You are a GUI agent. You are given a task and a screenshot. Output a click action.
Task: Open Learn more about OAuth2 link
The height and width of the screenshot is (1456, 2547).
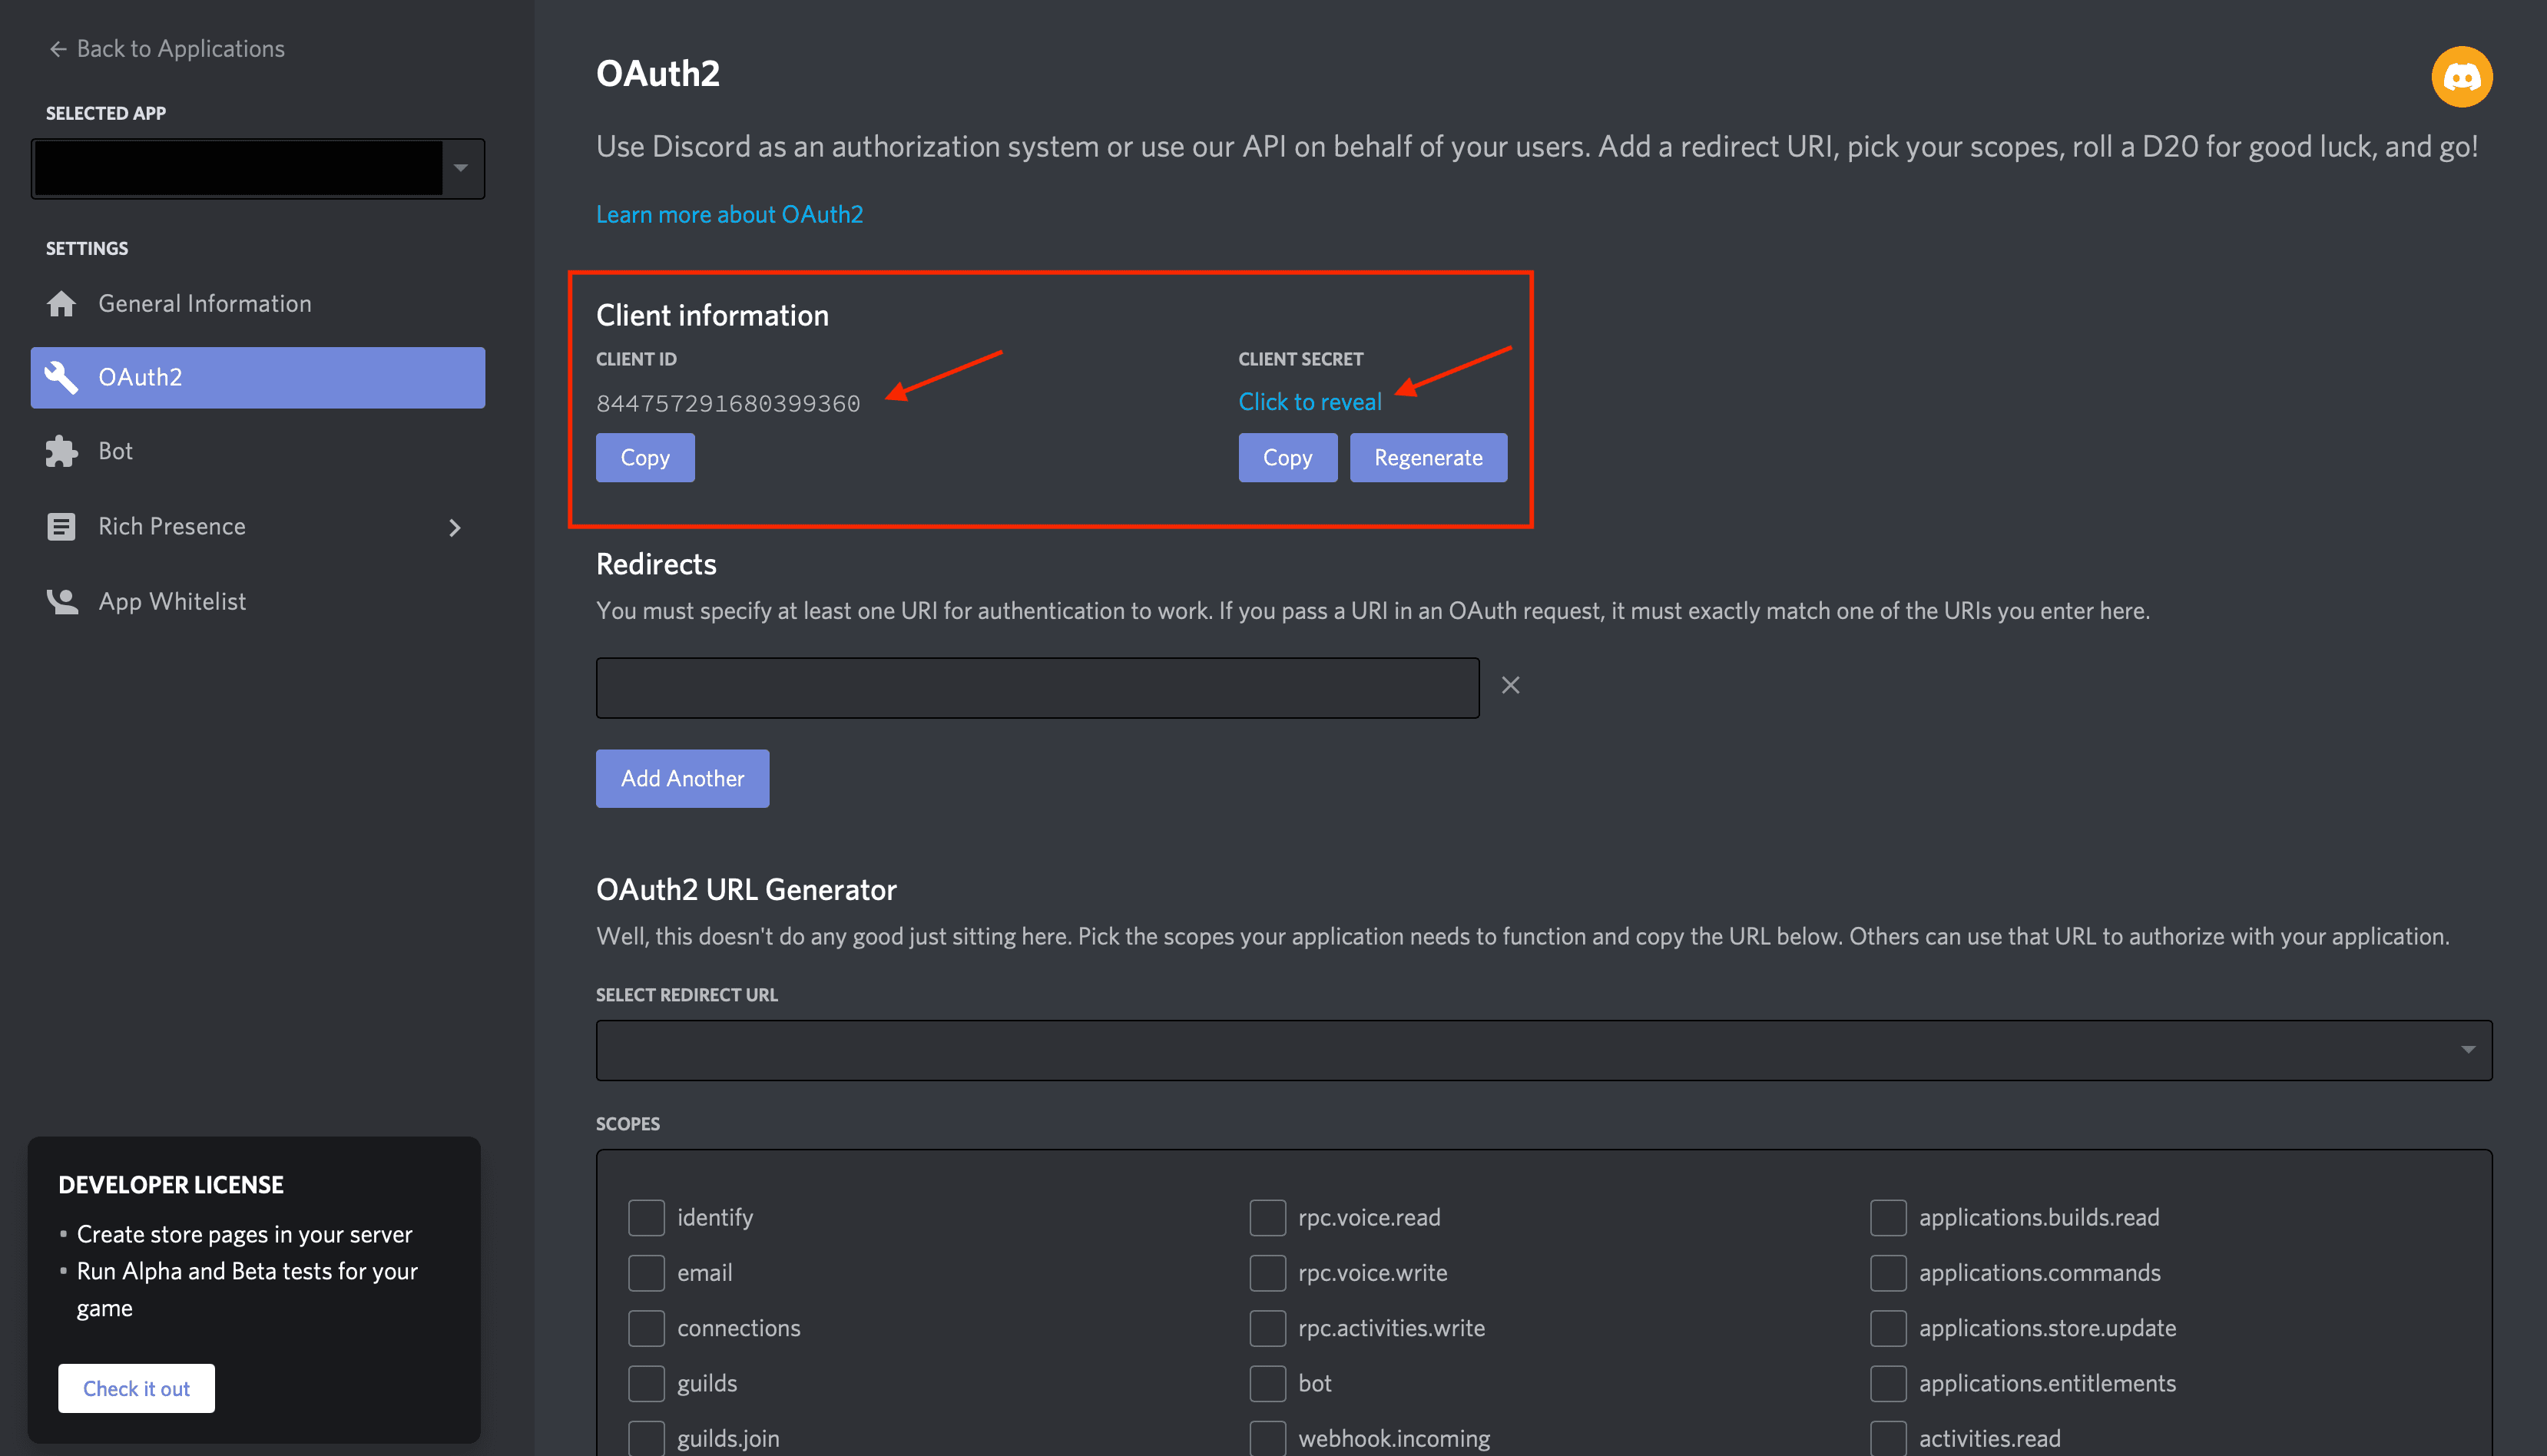729,215
